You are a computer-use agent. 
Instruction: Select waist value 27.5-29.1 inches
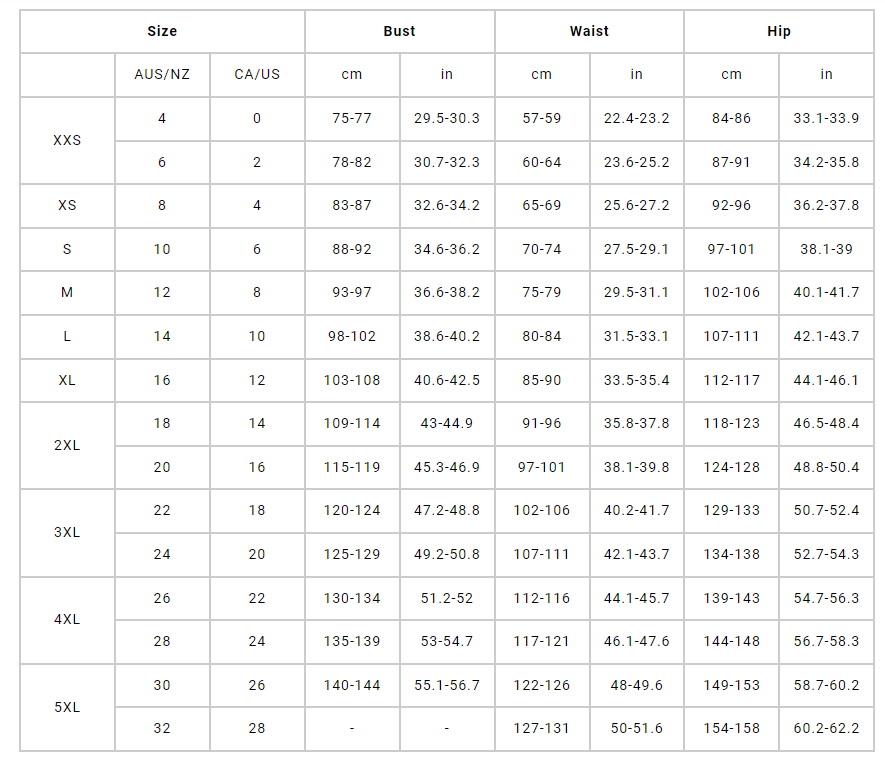637,249
